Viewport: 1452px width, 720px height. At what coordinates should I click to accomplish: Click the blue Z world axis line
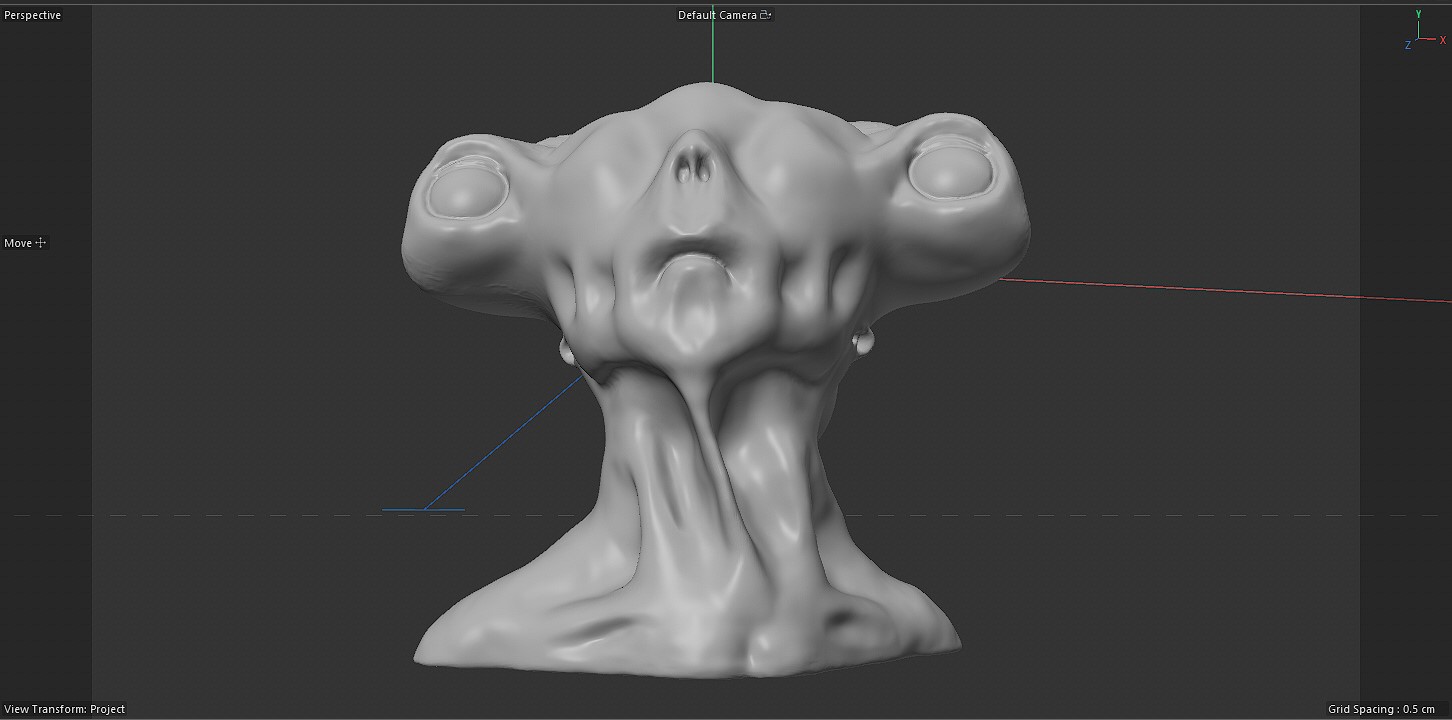tap(500, 446)
